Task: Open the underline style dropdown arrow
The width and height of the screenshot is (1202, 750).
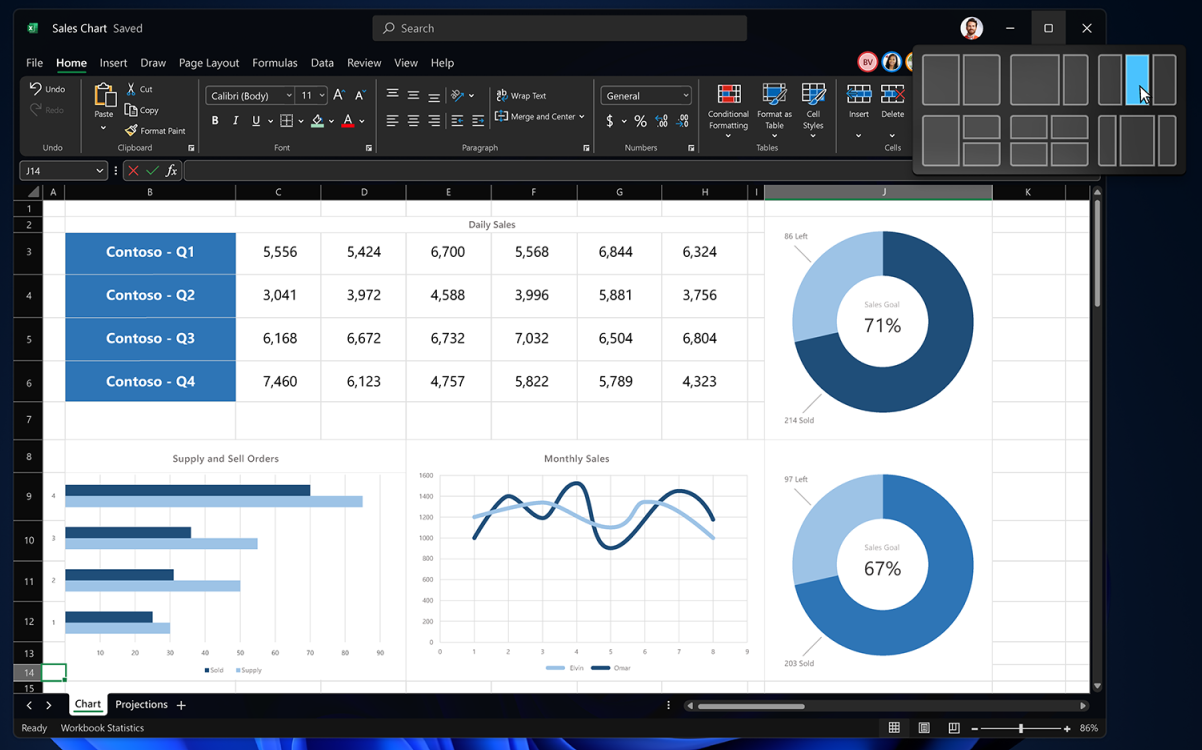Action: click(270, 122)
